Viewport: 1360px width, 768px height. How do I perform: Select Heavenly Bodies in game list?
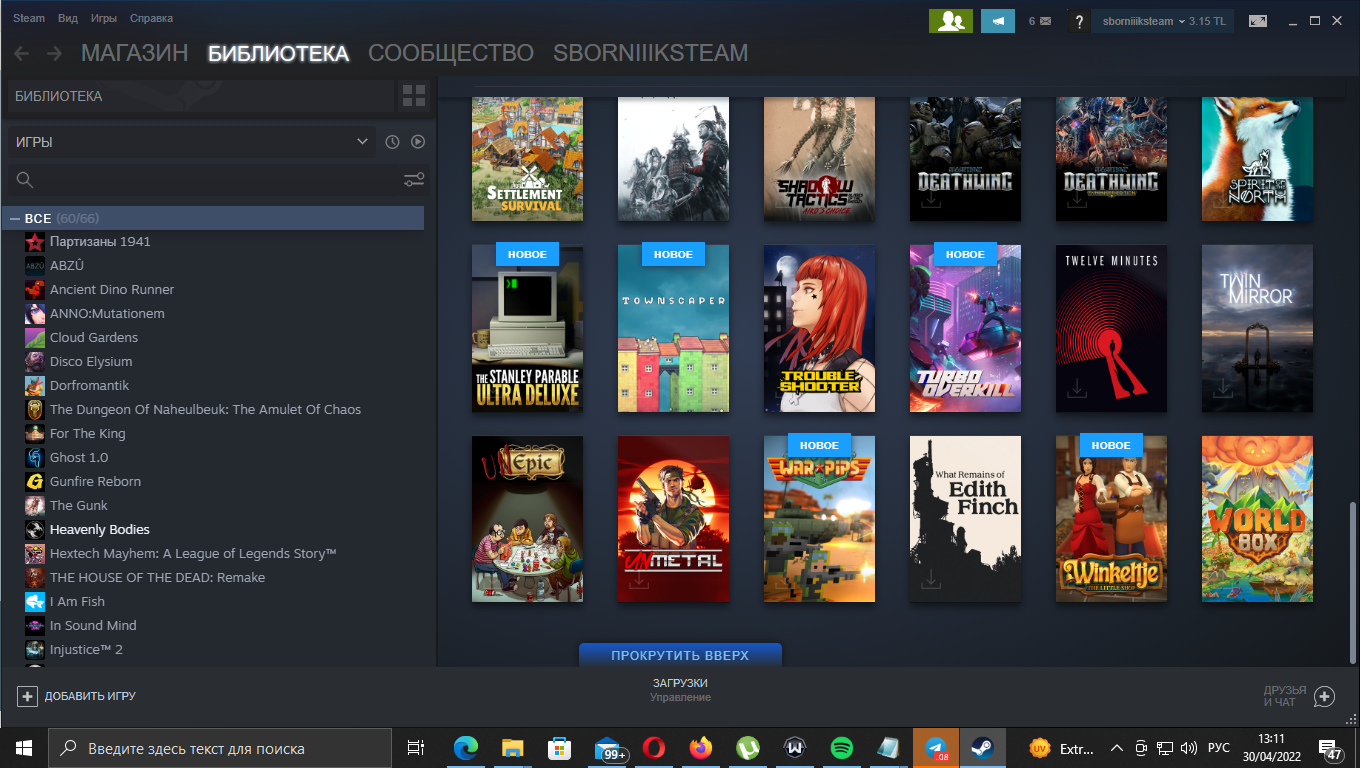(100, 529)
